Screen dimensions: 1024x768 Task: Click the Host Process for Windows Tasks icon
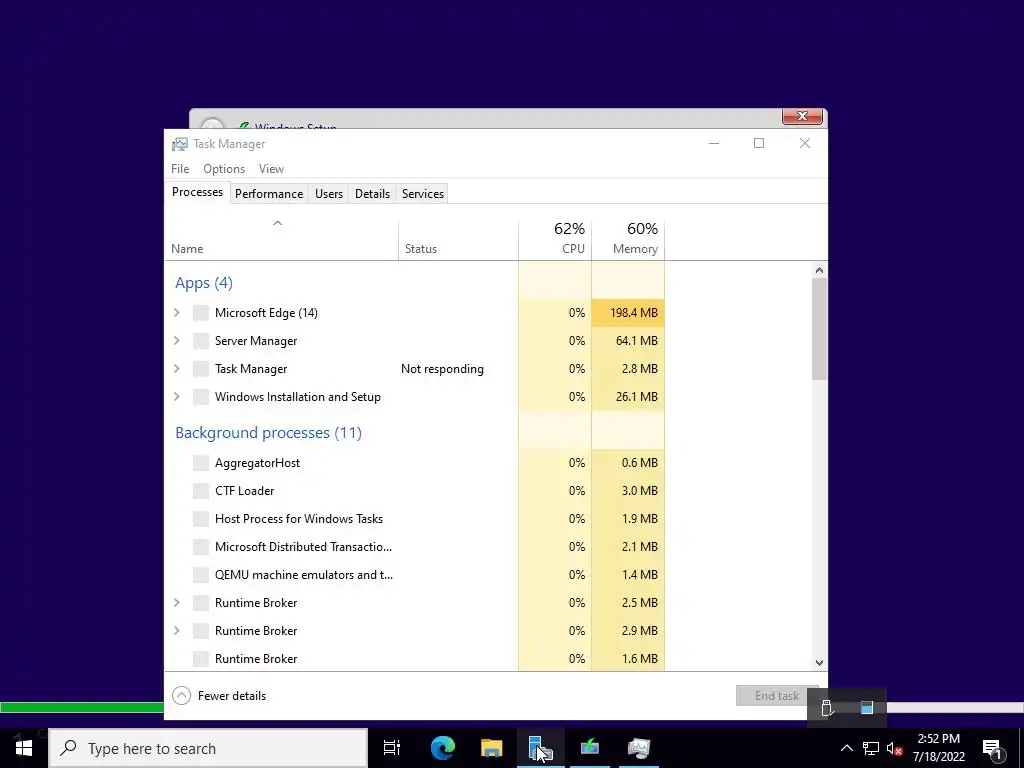200,519
